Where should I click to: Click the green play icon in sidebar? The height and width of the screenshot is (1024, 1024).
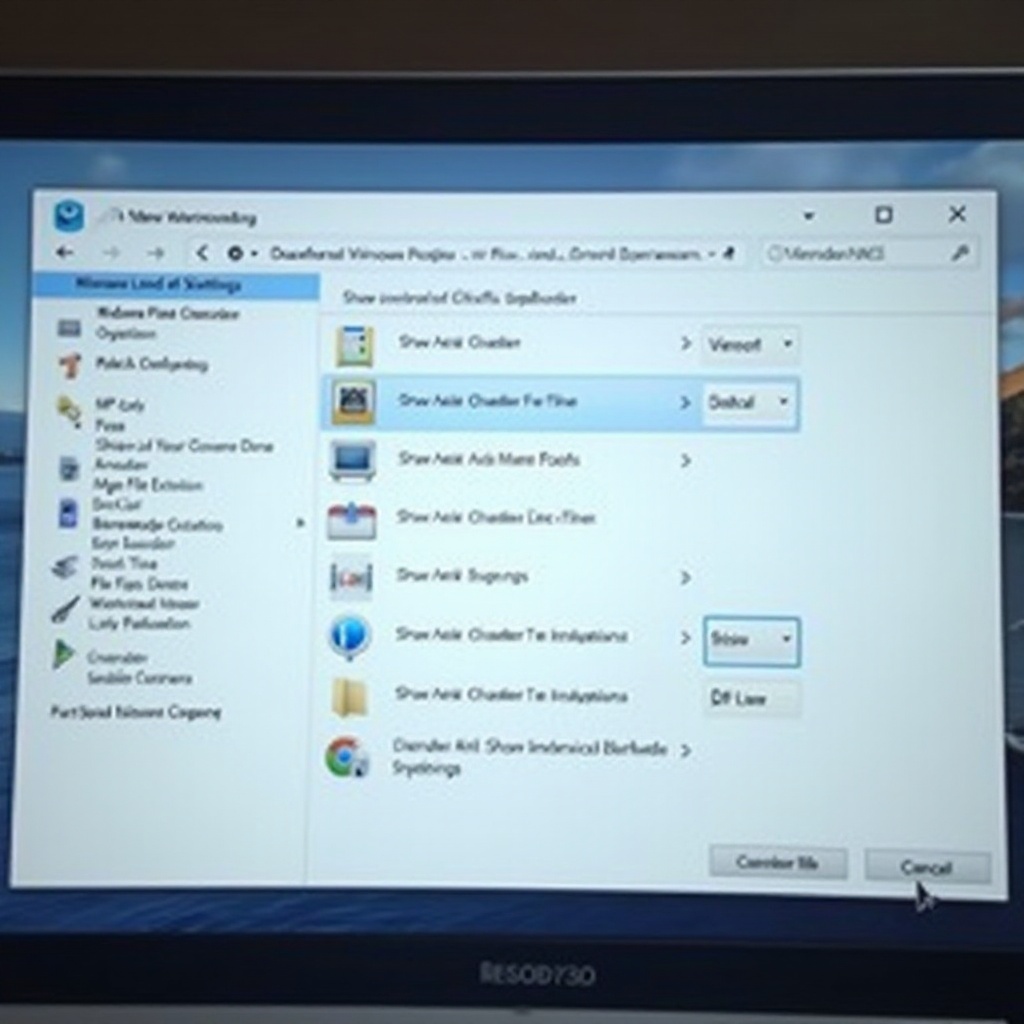point(64,655)
